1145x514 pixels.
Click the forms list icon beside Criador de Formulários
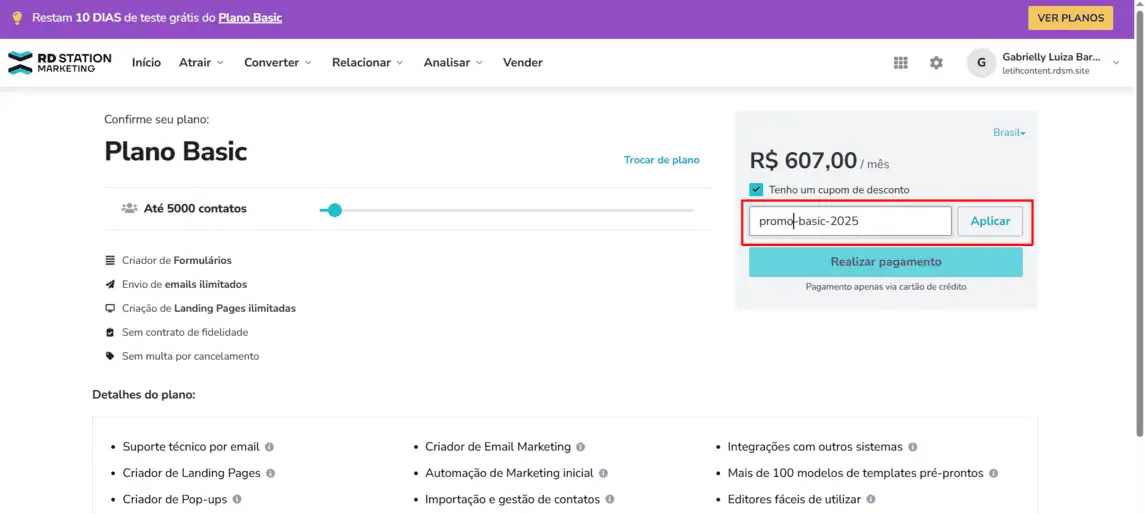pyautogui.click(x=110, y=260)
